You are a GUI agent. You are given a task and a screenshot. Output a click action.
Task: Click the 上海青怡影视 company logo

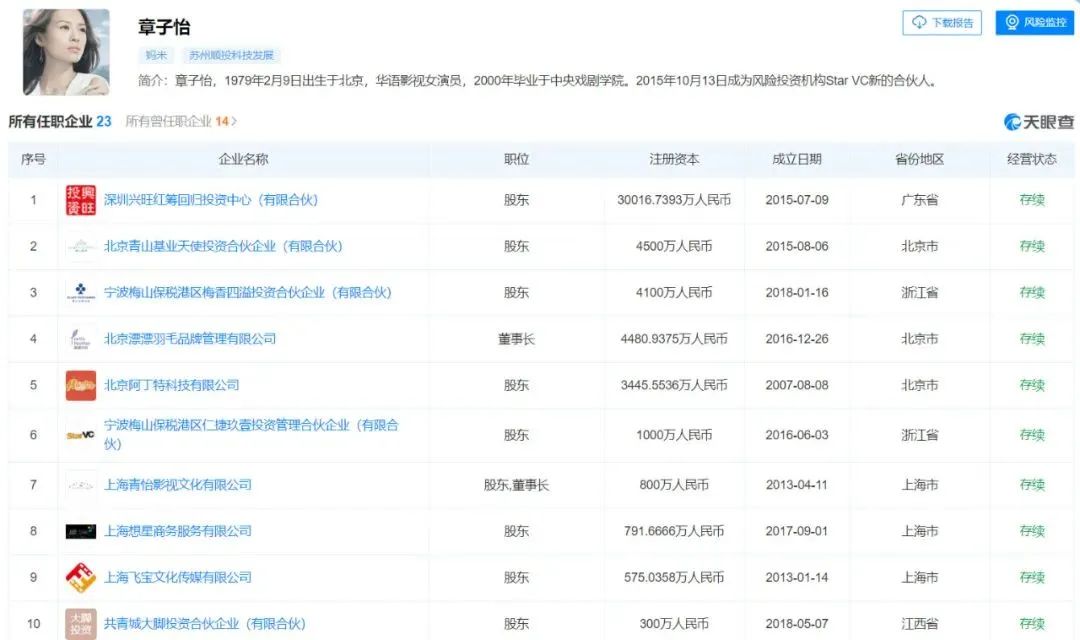(81, 485)
